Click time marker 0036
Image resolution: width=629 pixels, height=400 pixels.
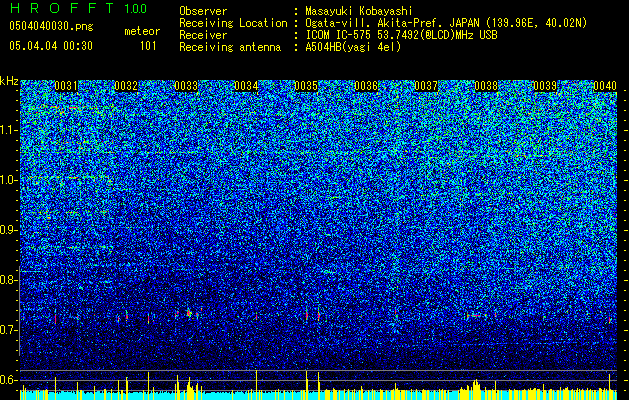366,86
